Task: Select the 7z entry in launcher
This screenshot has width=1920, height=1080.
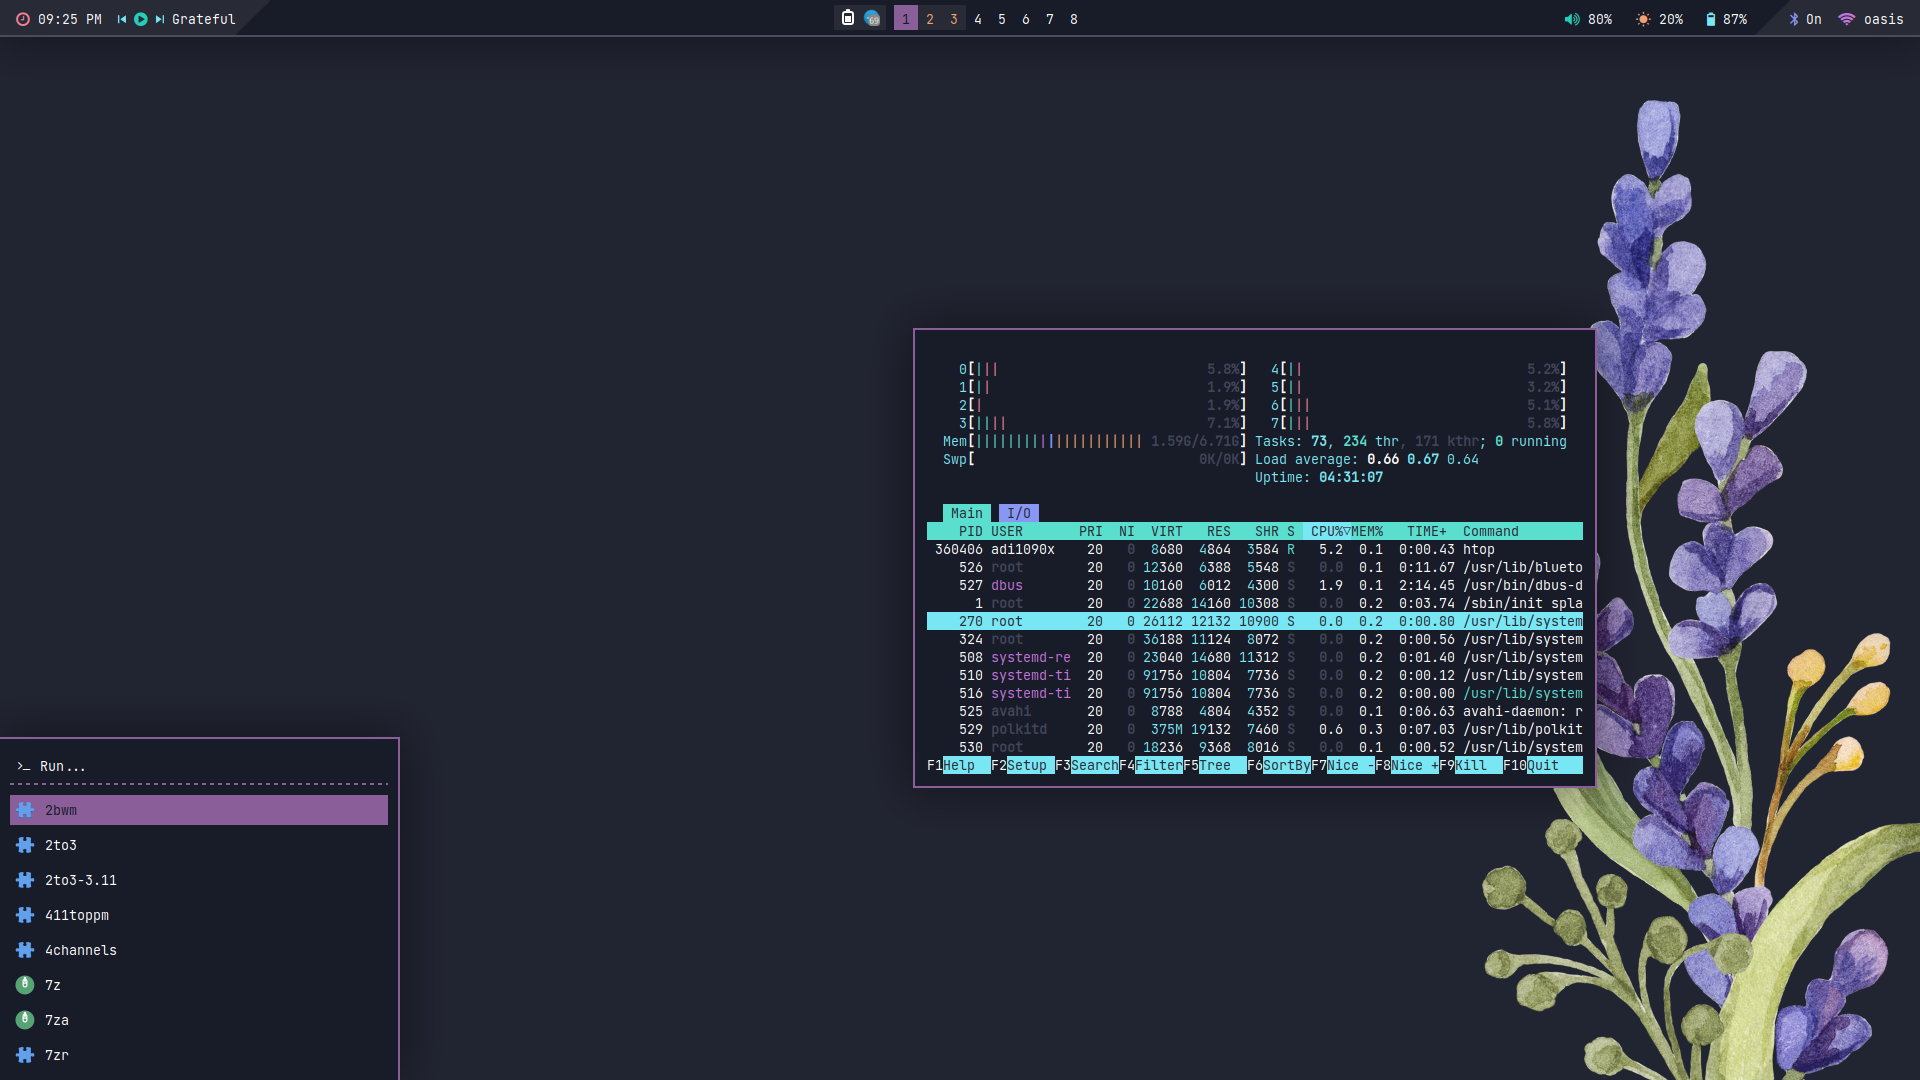Action: point(53,985)
